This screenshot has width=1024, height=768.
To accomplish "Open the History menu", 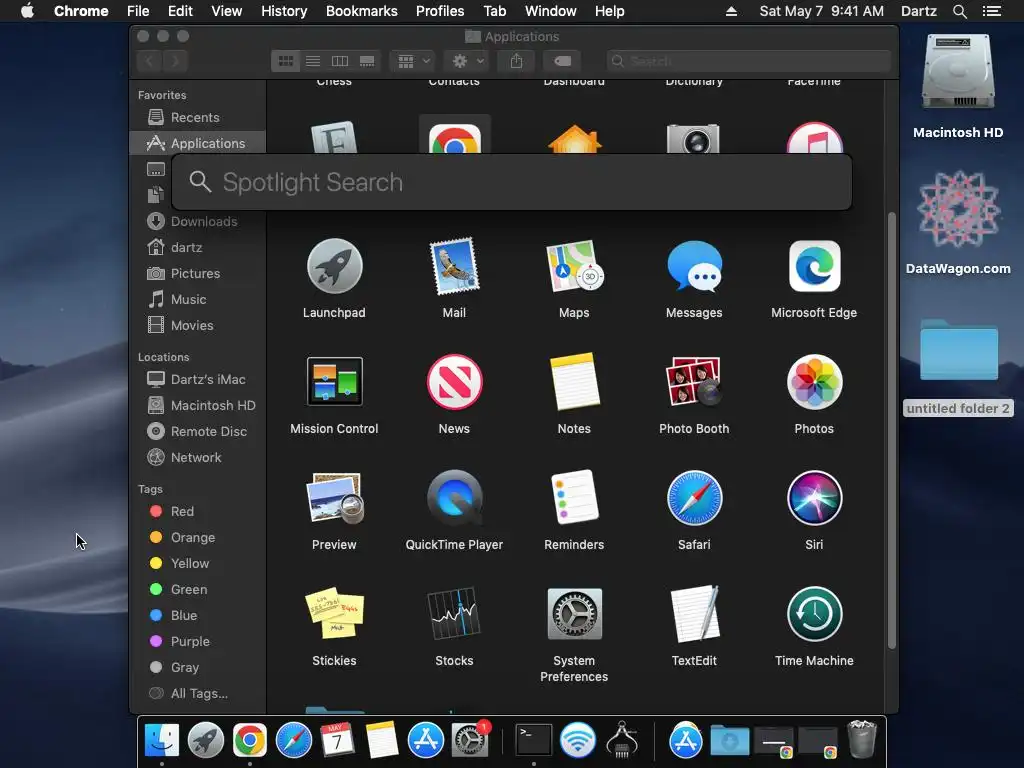I will tap(284, 11).
